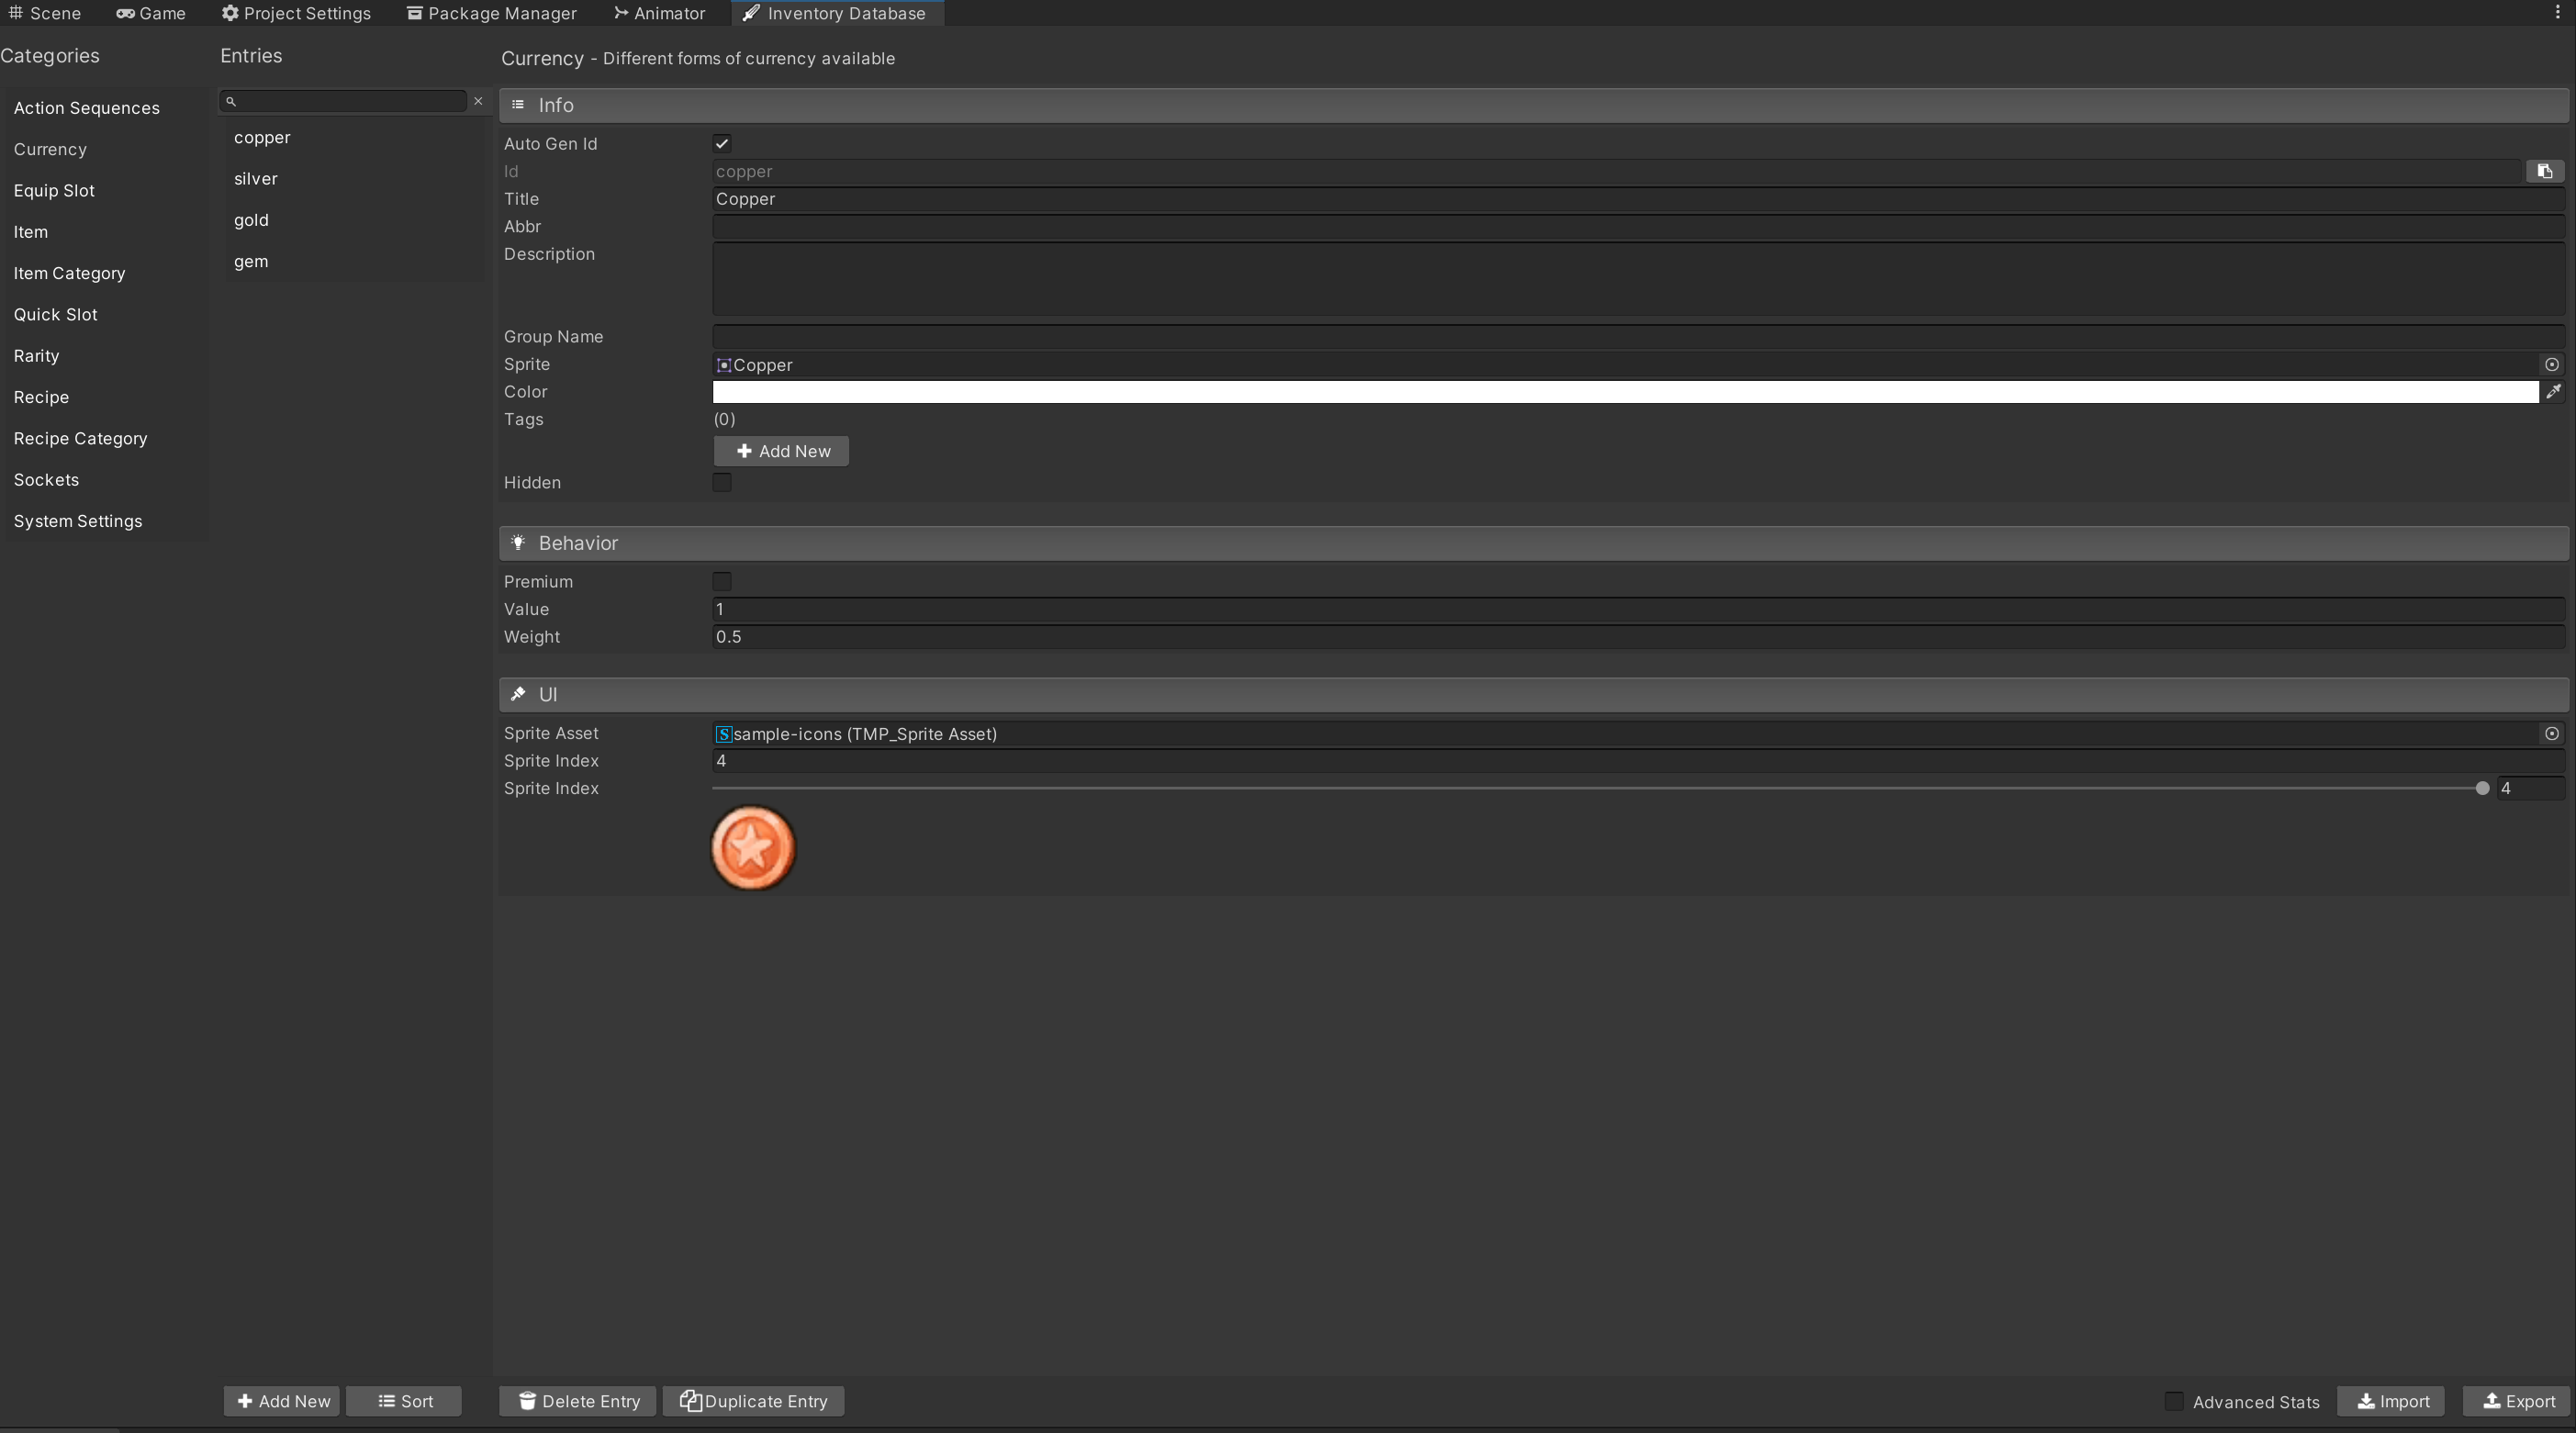Enable the Advanced Stats checkbox
The height and width of the screenshot is (1433, 2576).
tap(2174, 1401)
